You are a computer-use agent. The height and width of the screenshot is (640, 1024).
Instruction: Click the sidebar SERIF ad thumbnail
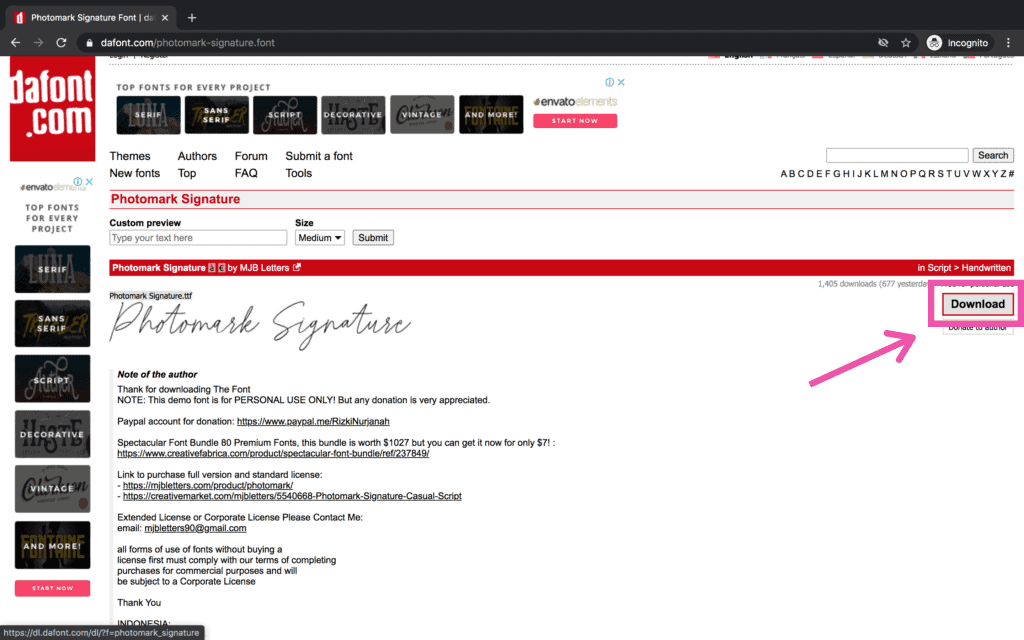point(52,269)
